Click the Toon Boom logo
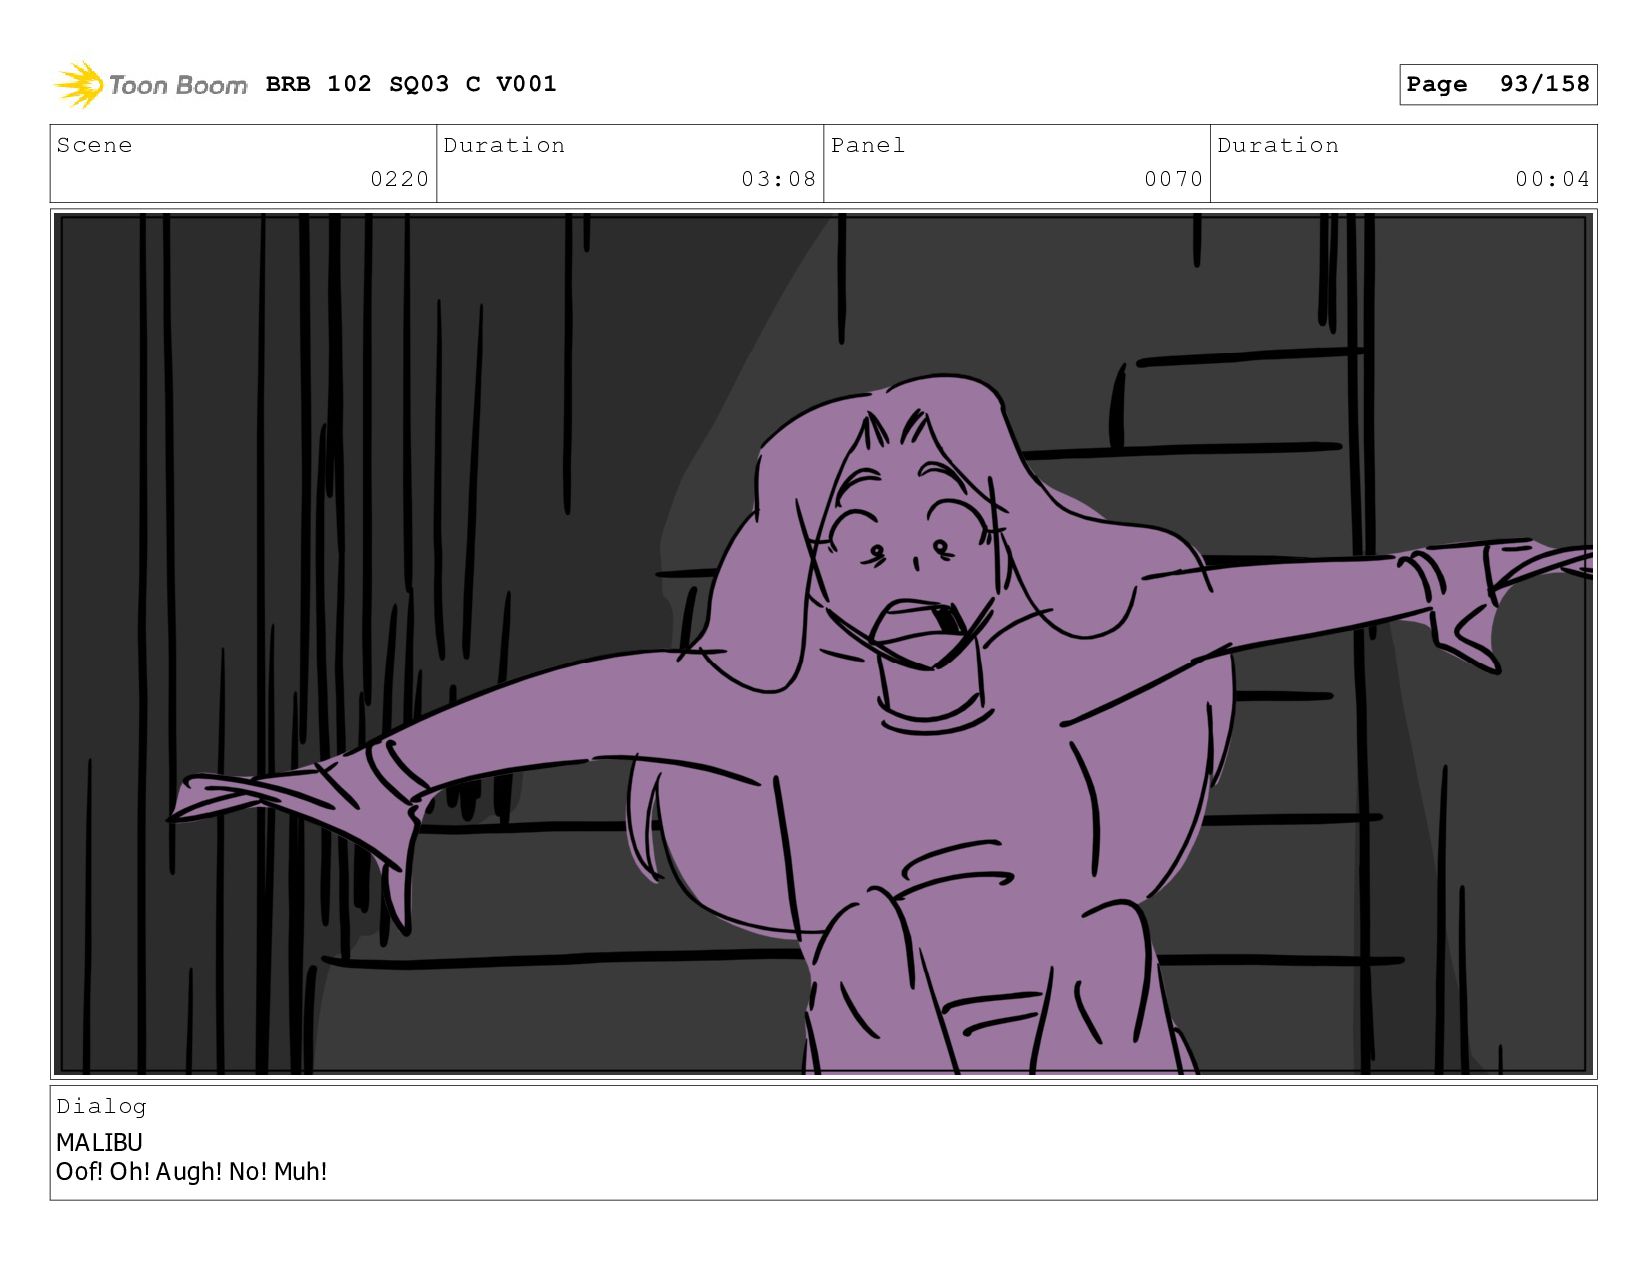1650x1275 pixels. coord(150,85)
